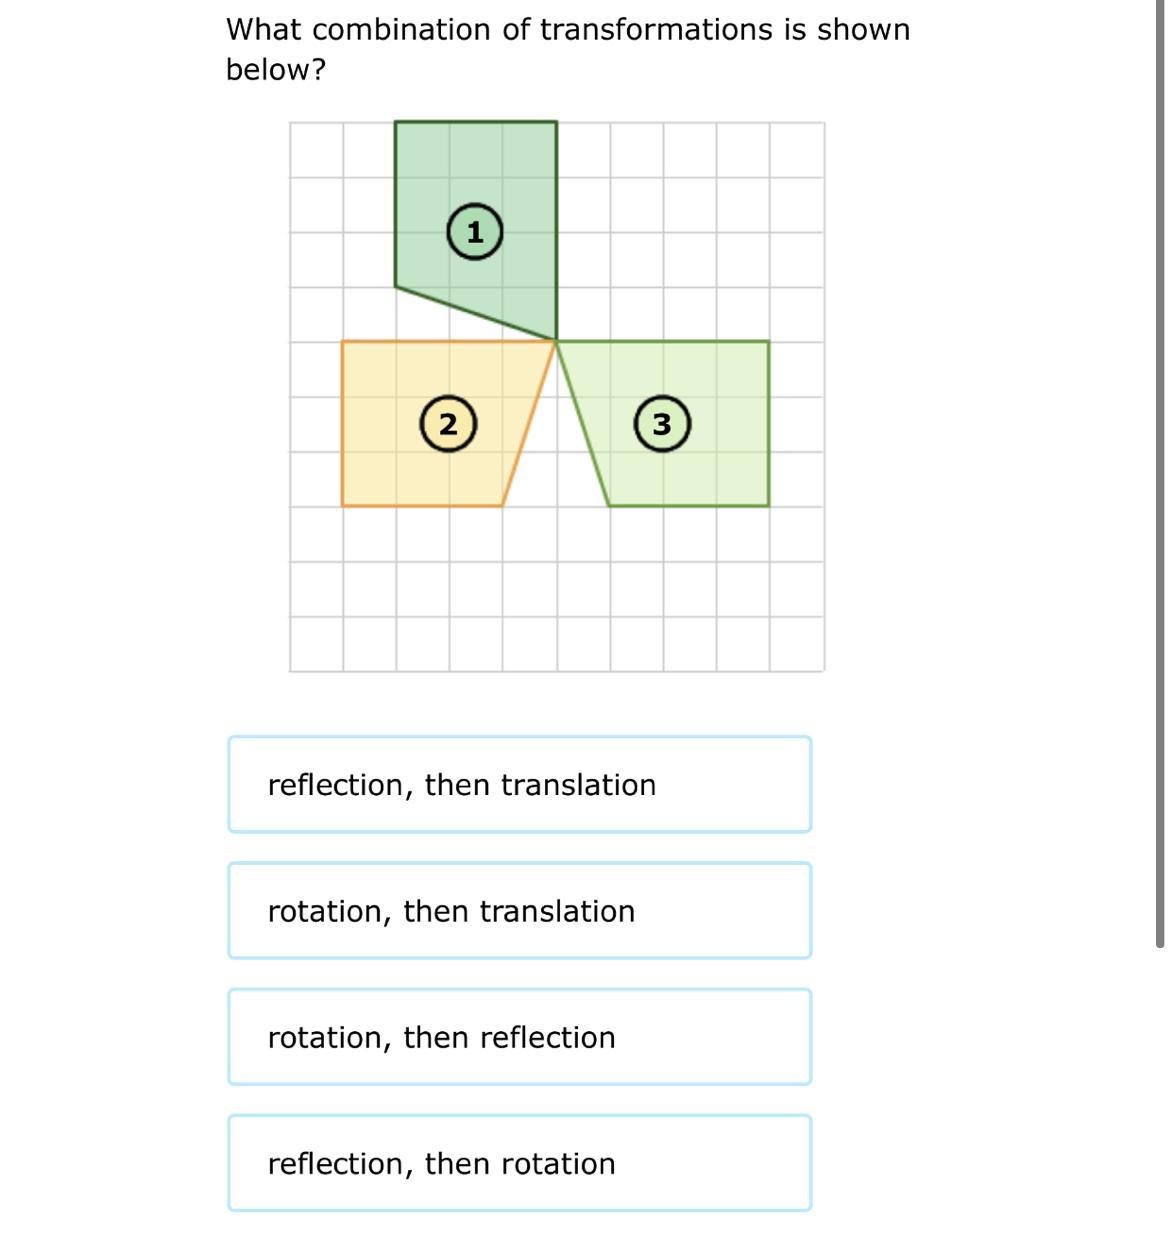Select "reflection, then rotation" choice
Image resolution: width=1173 pixels, height=1242 pixels.
519,1163
